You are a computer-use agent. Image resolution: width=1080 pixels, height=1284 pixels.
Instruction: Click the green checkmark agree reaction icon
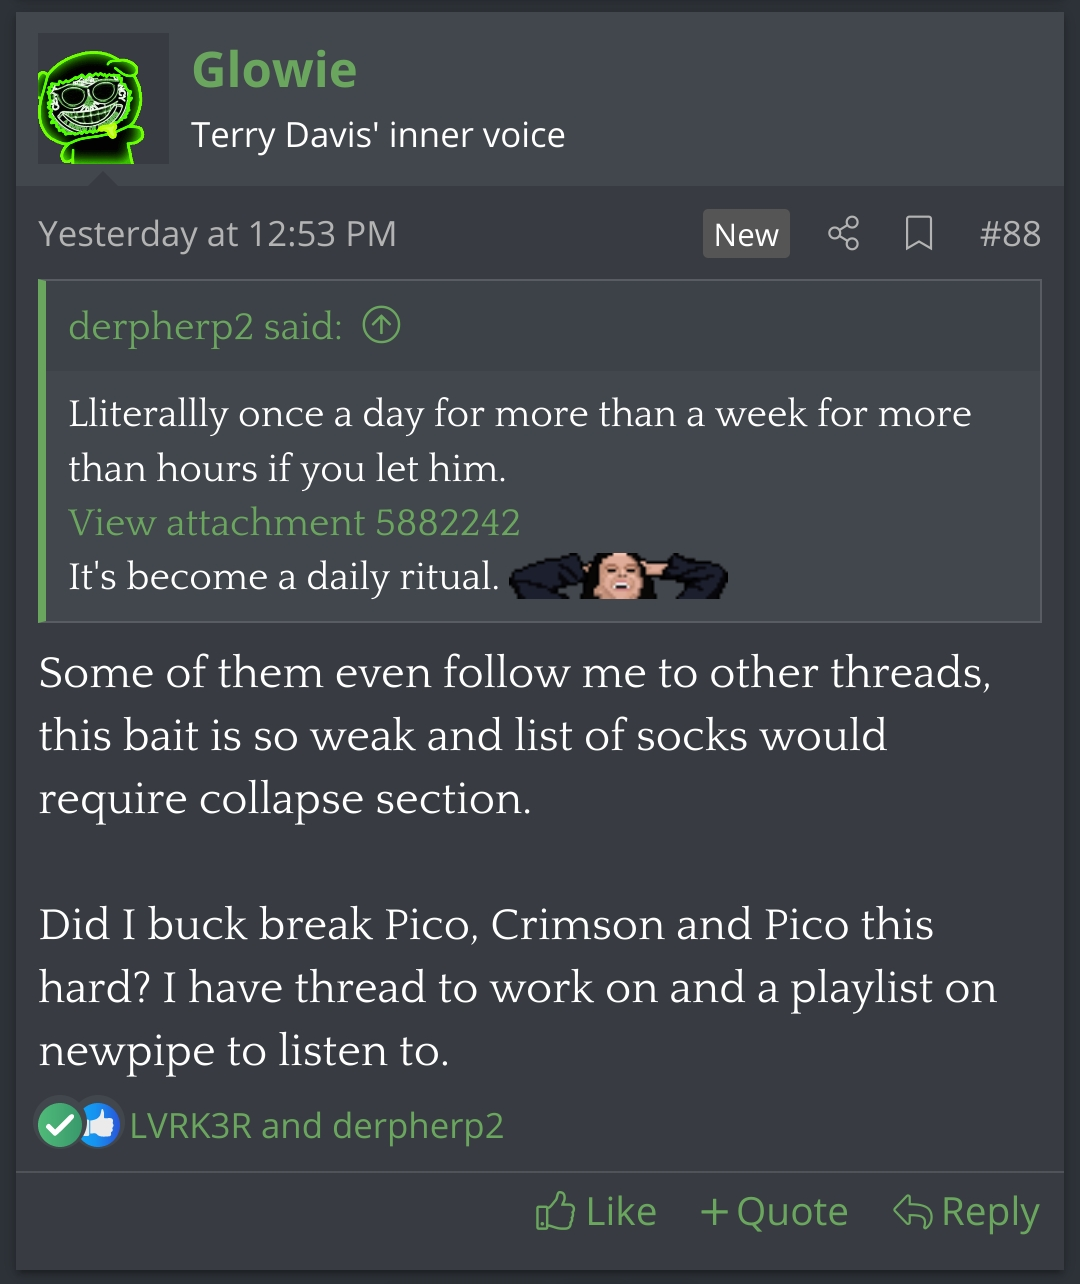tap(59, 1125)
